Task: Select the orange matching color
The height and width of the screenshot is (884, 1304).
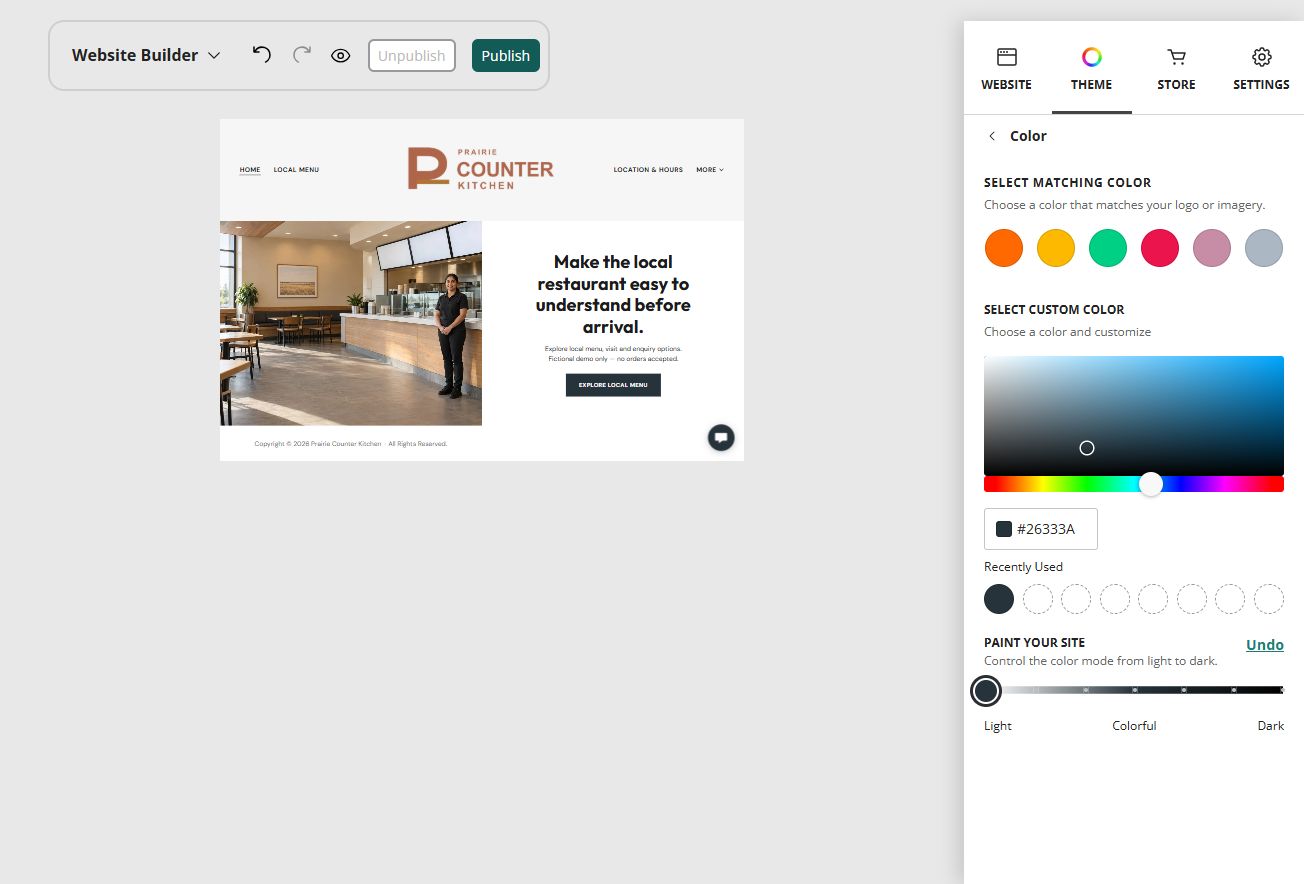Action: [x=1004, y=248]
